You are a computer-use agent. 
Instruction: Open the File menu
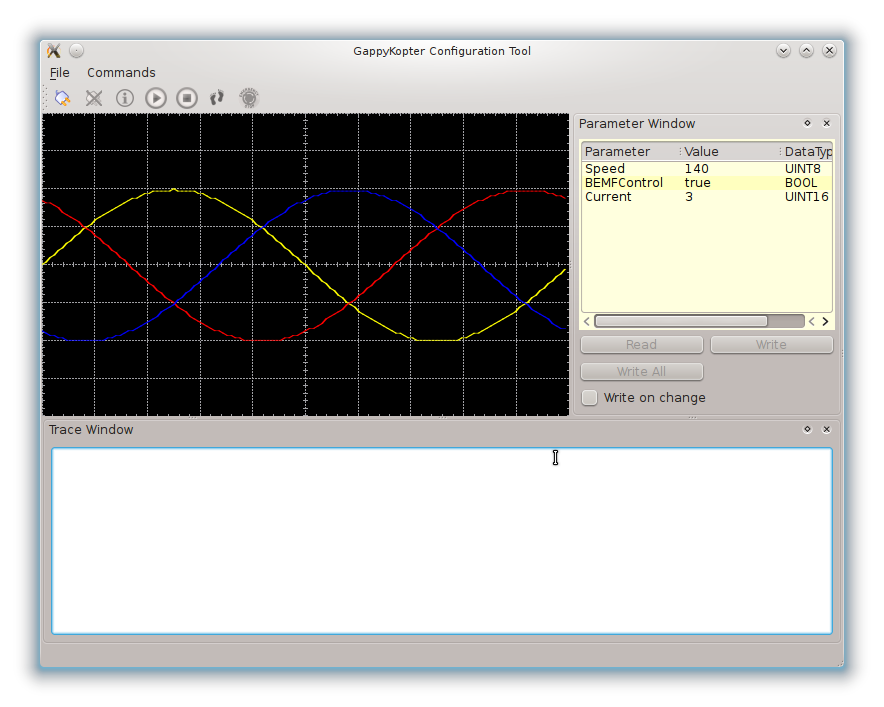(59, 73)
